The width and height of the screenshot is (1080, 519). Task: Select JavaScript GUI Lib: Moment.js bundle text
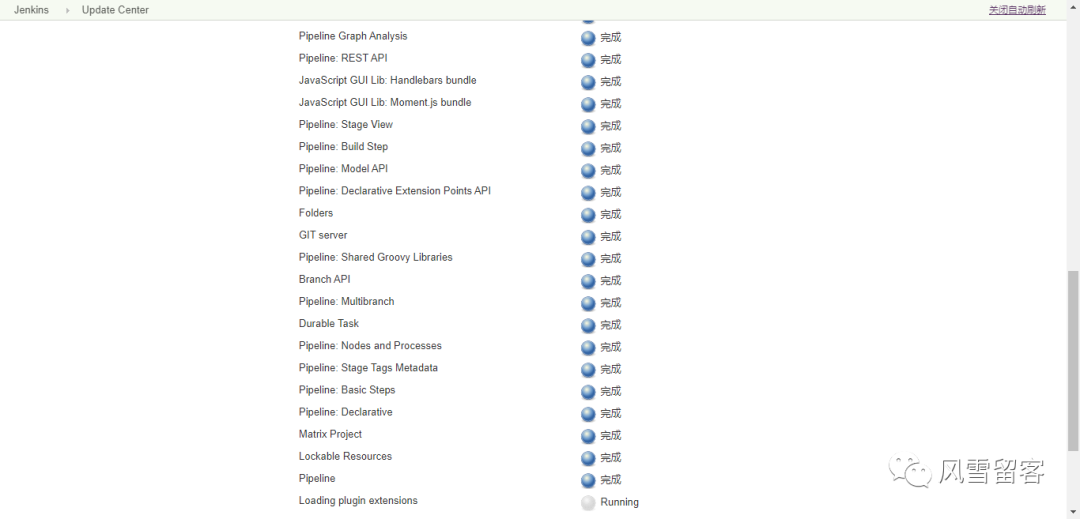point(385,102)
